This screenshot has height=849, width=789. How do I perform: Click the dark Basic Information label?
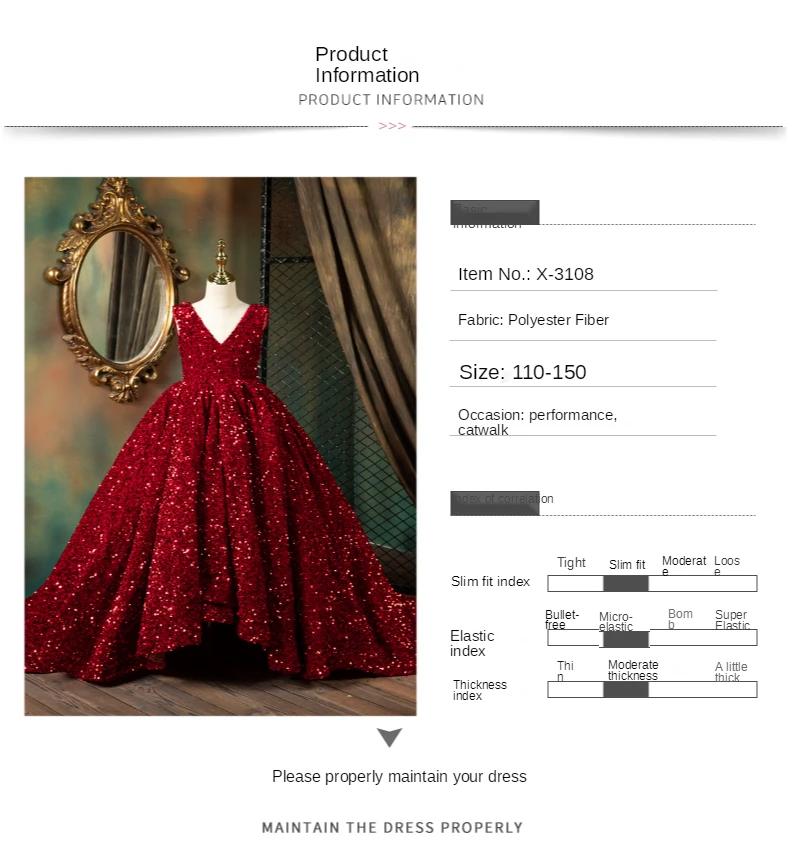pyautogui.click(x=494, y=212)
